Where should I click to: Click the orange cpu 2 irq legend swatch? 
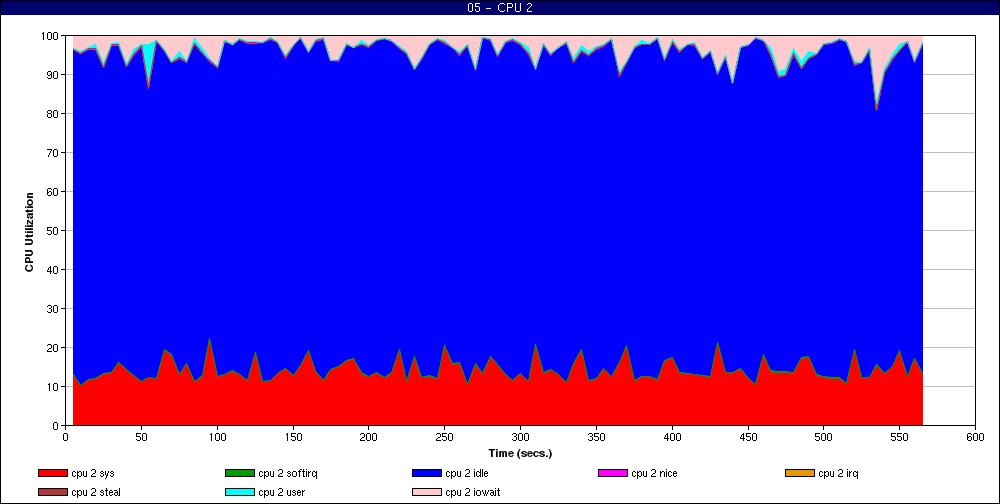(800, 473)
